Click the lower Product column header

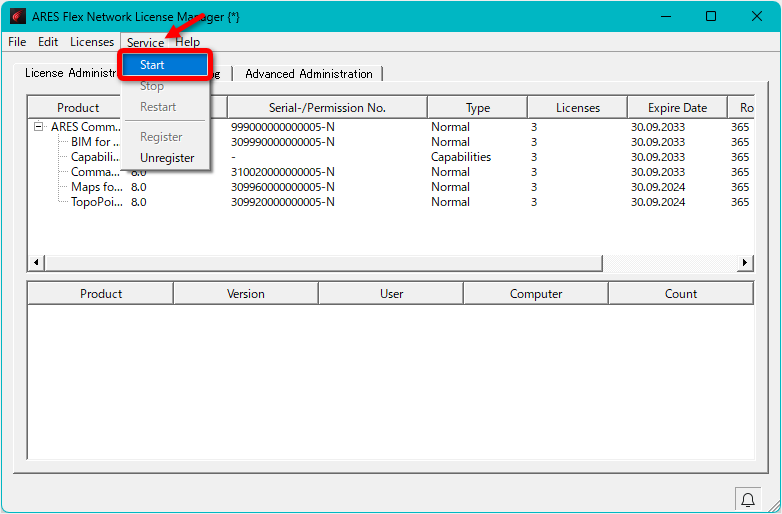[x=101, y=294]
